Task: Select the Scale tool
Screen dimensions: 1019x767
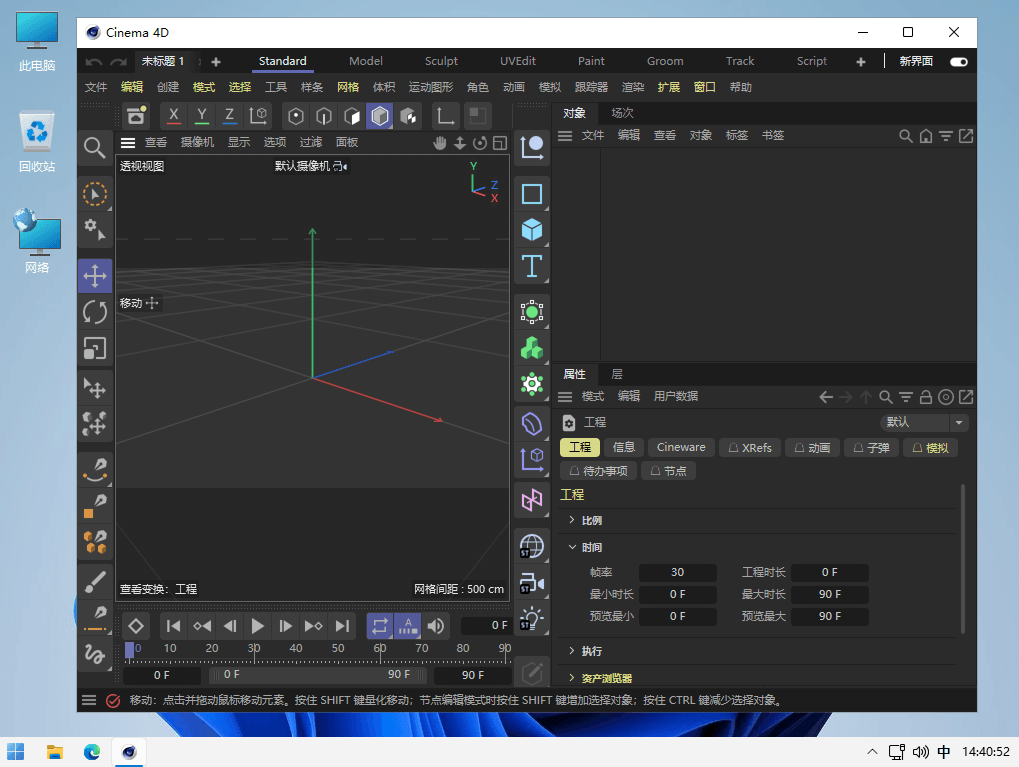Action: click(95, 348)
